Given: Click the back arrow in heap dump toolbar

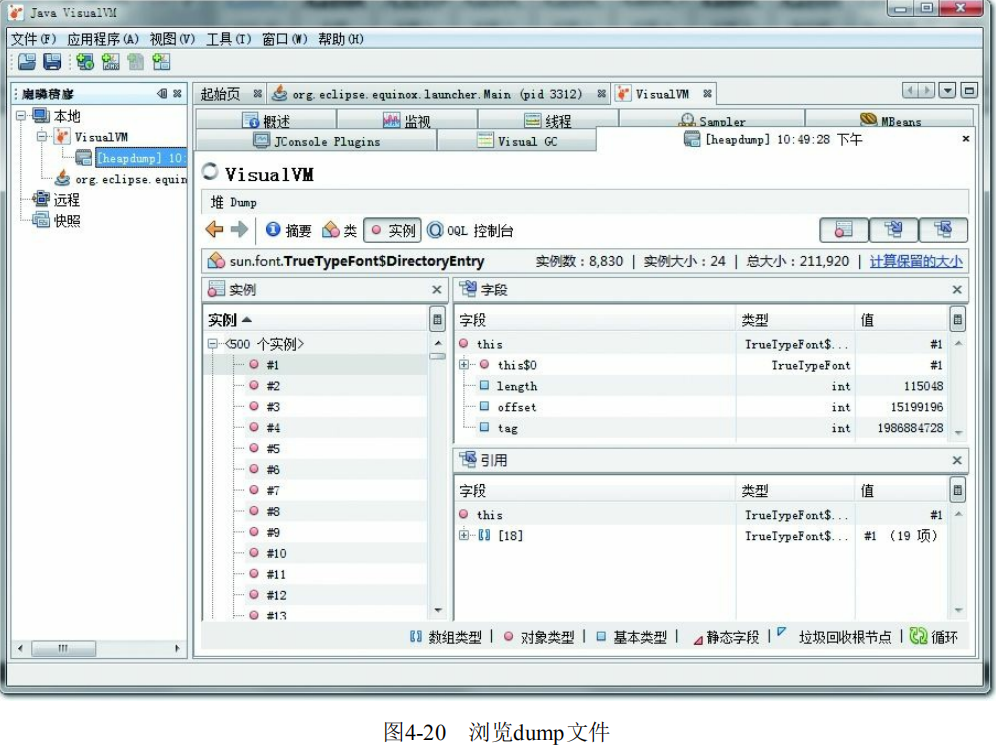Looking at the screenshot, I should 215,229.
